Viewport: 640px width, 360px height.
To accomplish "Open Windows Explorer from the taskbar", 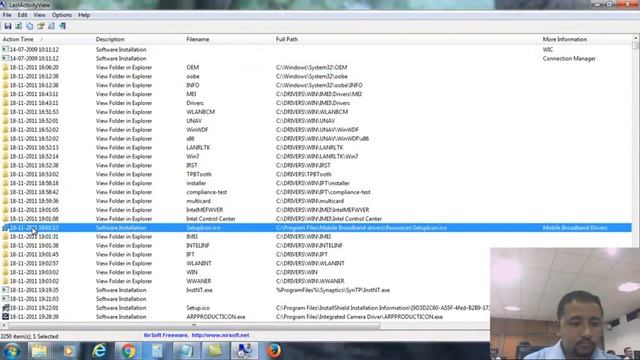I will [39, 351].
